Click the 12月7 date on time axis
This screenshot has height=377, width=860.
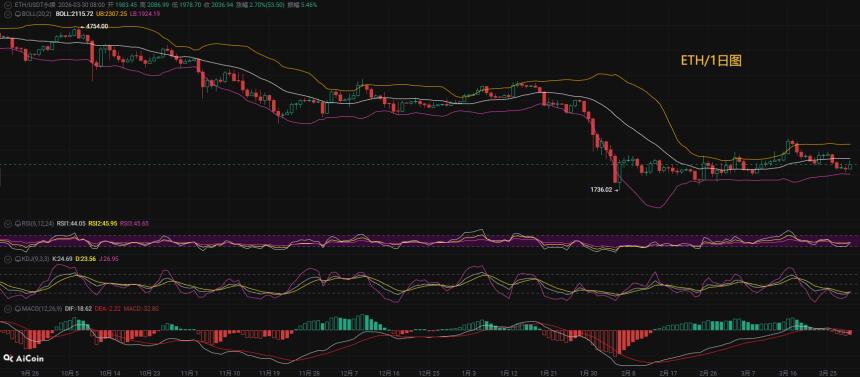point(350,373)
